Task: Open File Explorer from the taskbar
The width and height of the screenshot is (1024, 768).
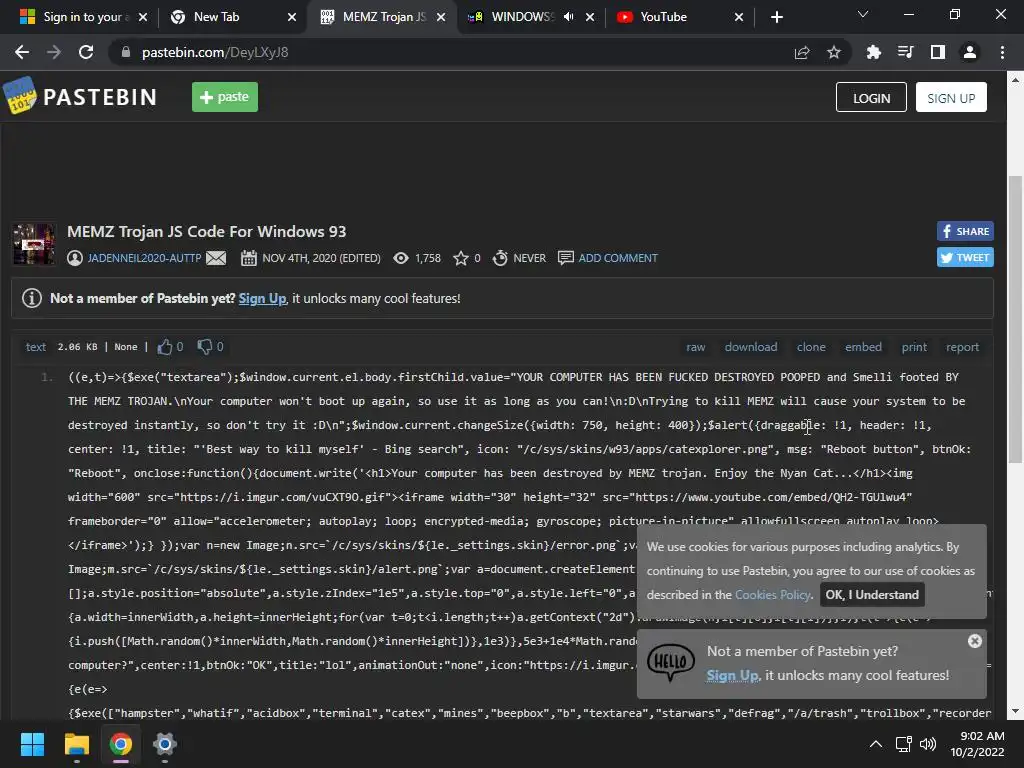Action: (76, 744)
